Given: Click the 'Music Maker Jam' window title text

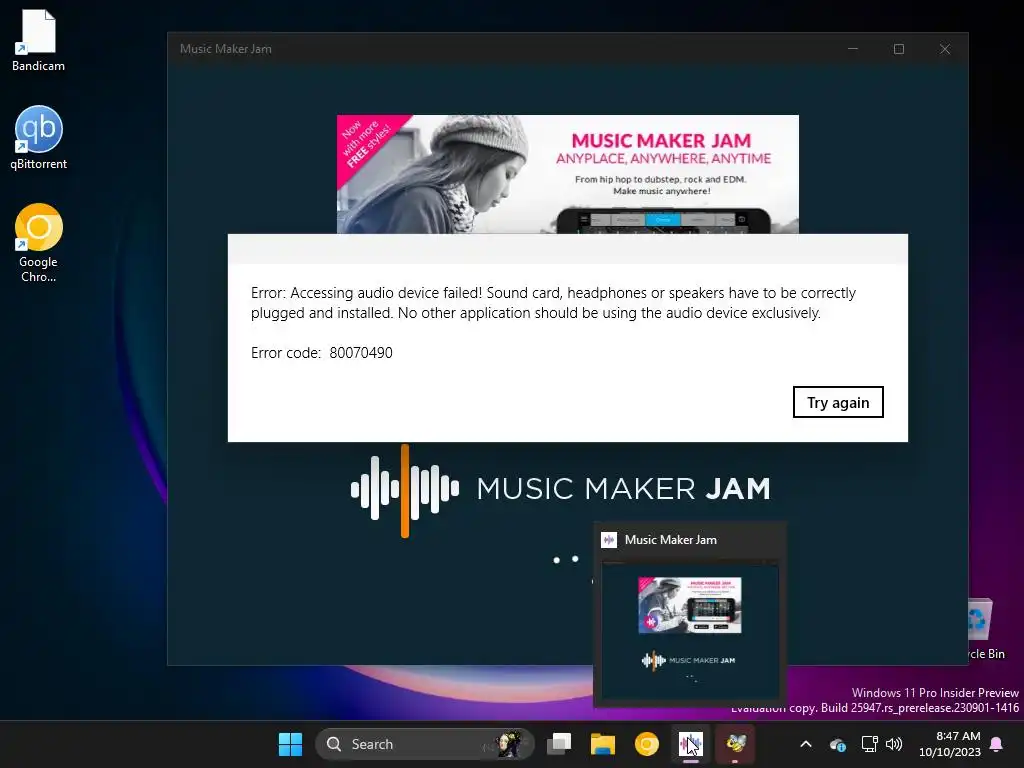Looking at the screenshot, I should coord(225,49).
